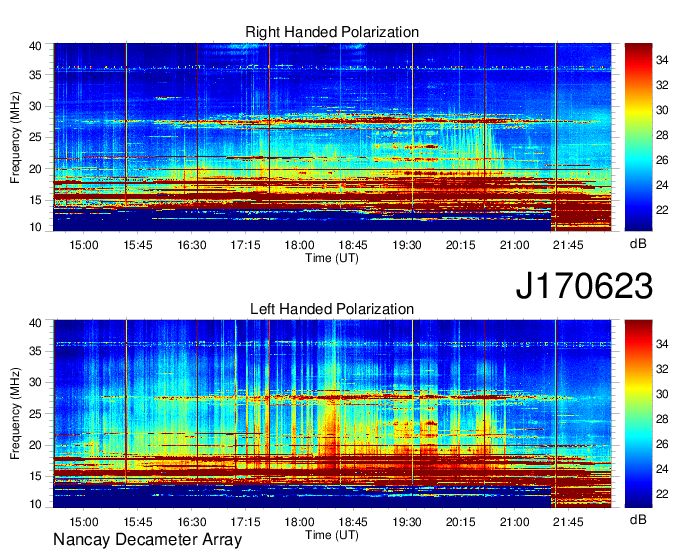
Task: Click the "Frequency (MHz)" axis label of Right Handed plot
Action: pyautogui.click(x=15, y=137)
